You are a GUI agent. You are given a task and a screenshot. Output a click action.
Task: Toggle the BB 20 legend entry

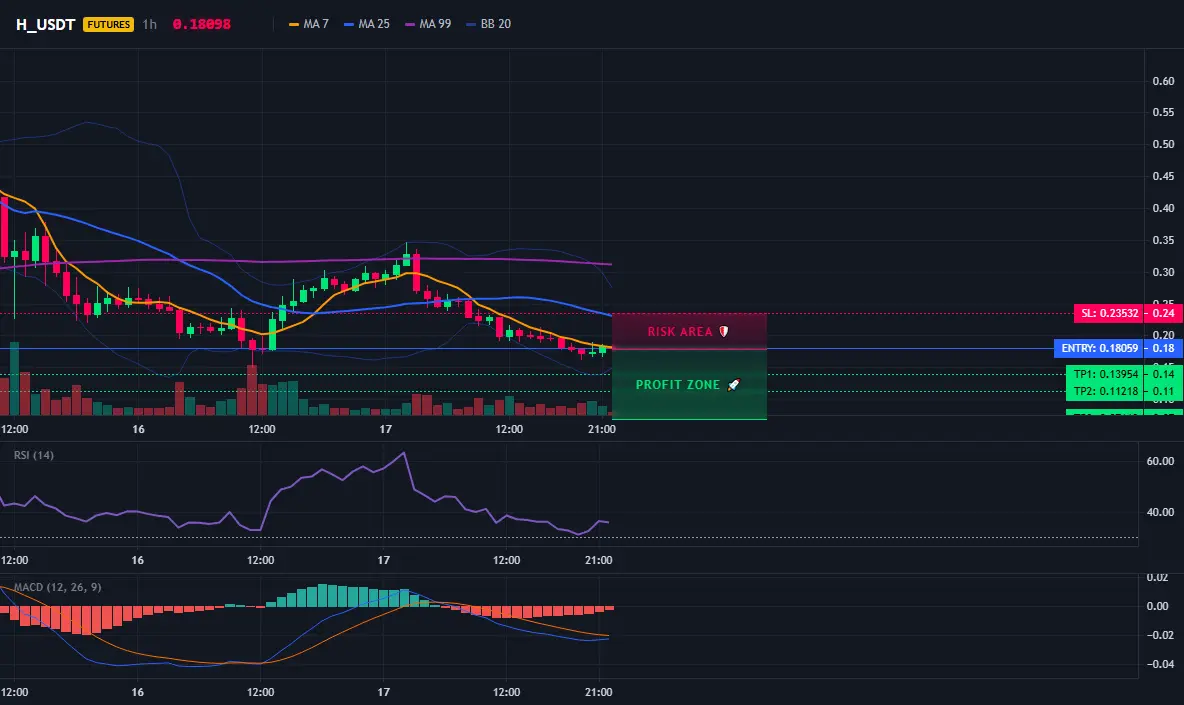tap(489, 24)
